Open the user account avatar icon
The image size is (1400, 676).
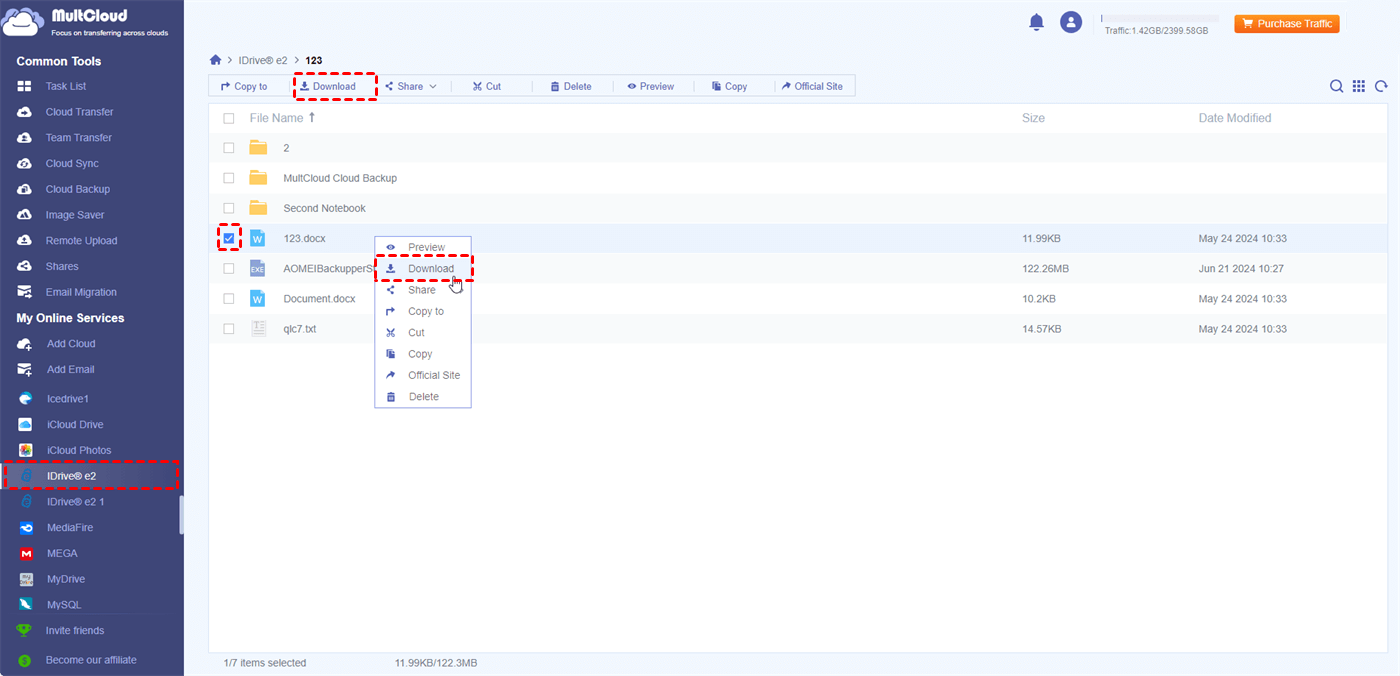1071,22
